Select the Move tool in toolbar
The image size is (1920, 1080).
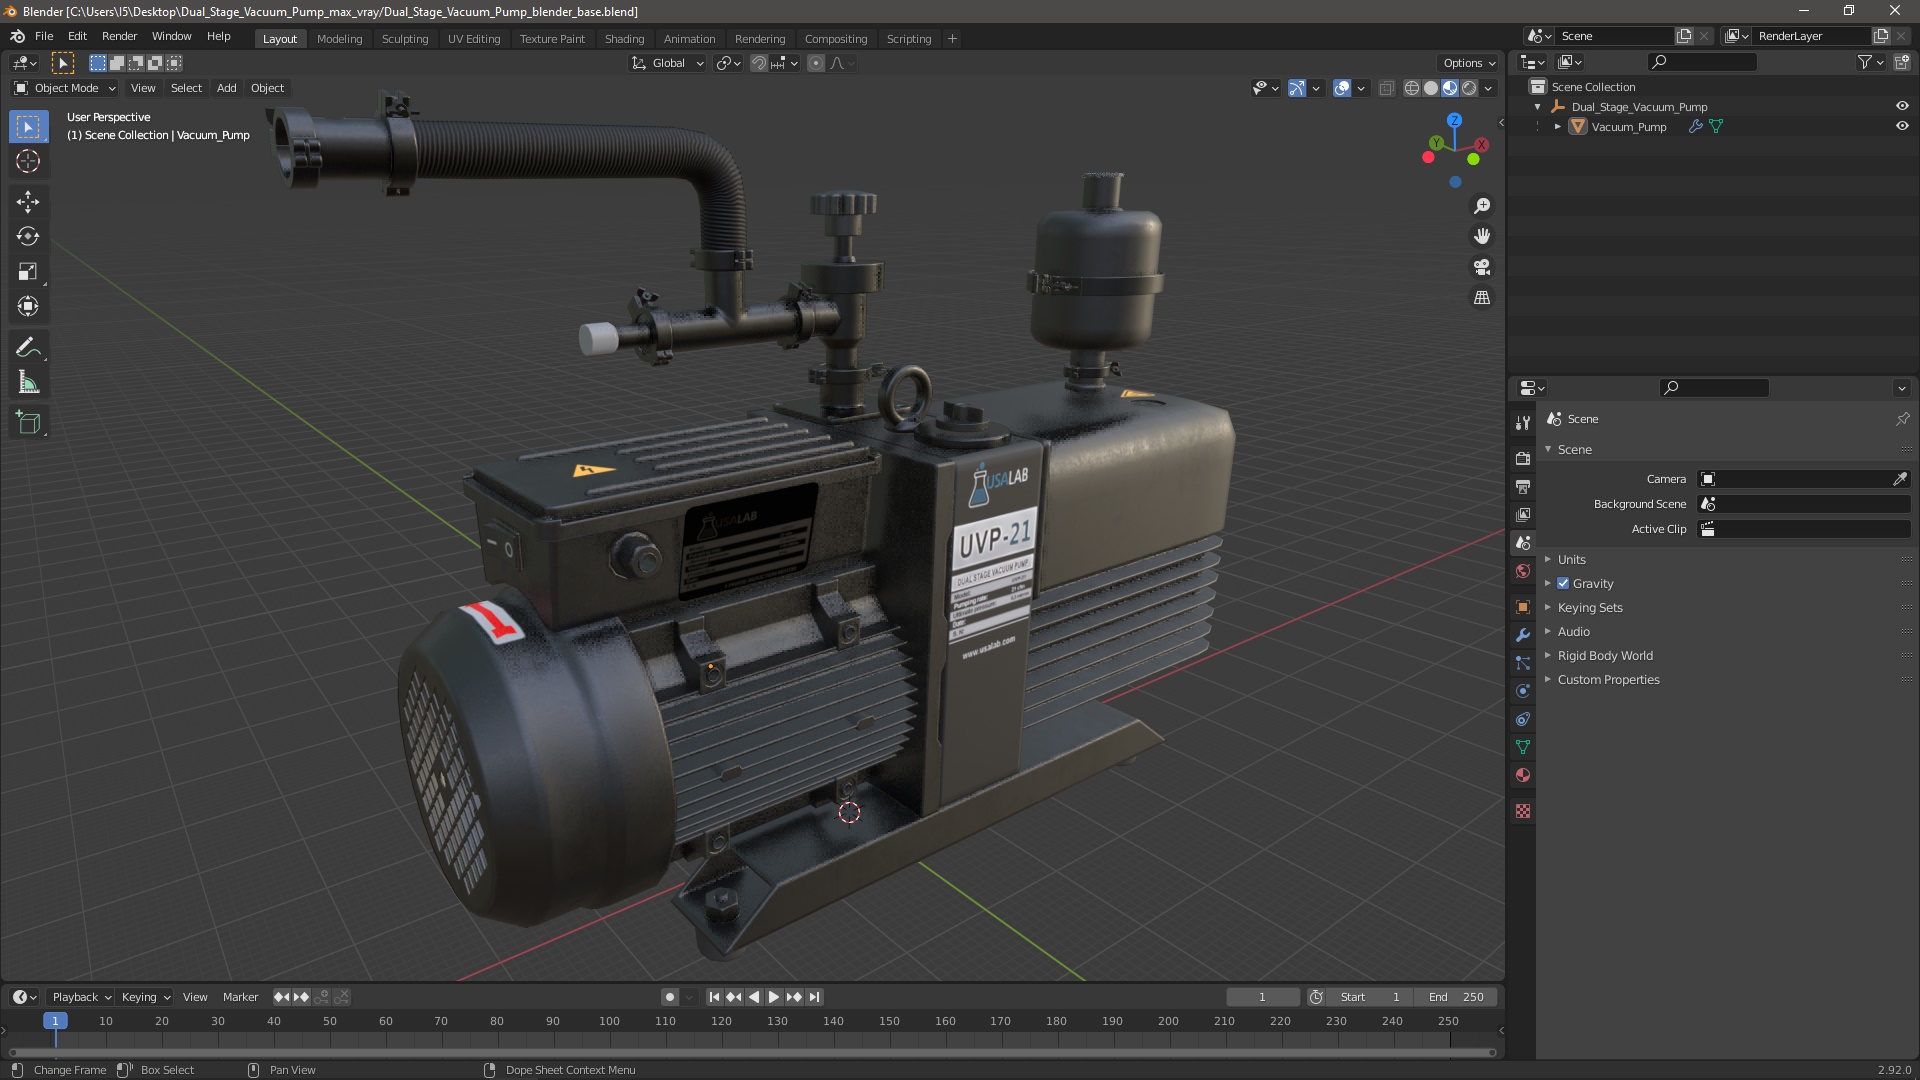coord(28,201)
